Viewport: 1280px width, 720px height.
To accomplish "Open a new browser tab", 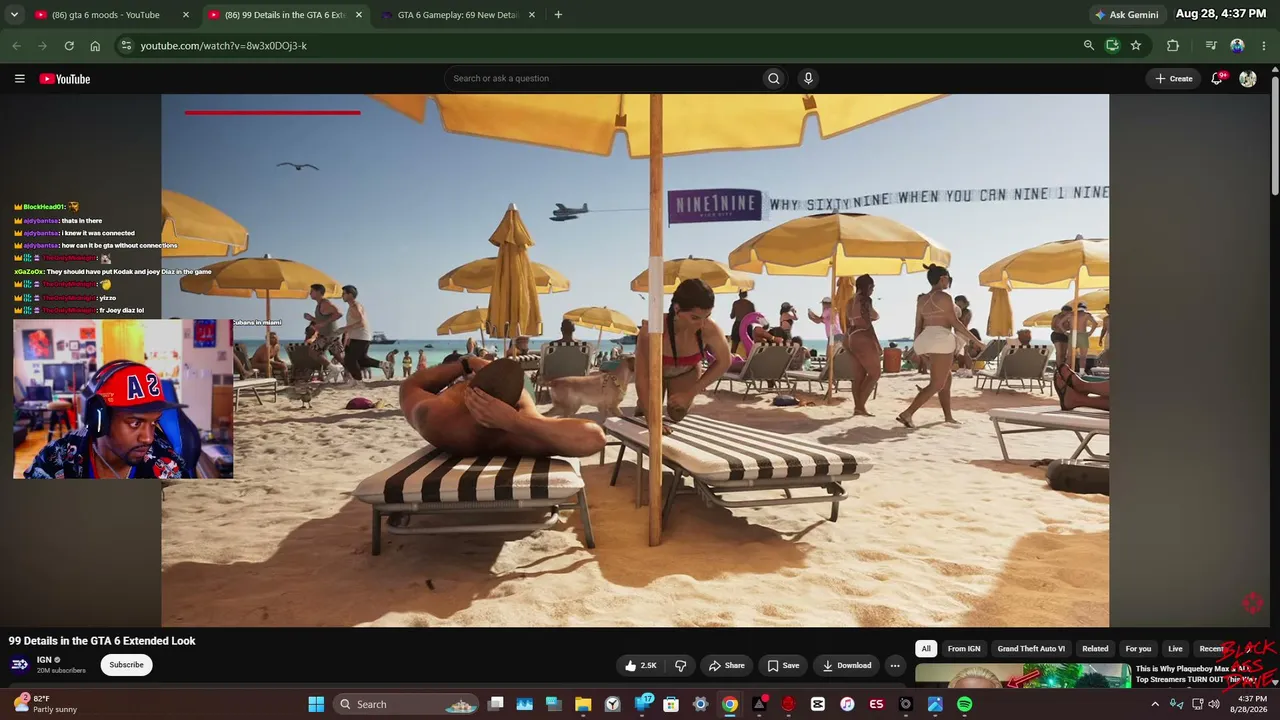I will click(x=558, y=15).
